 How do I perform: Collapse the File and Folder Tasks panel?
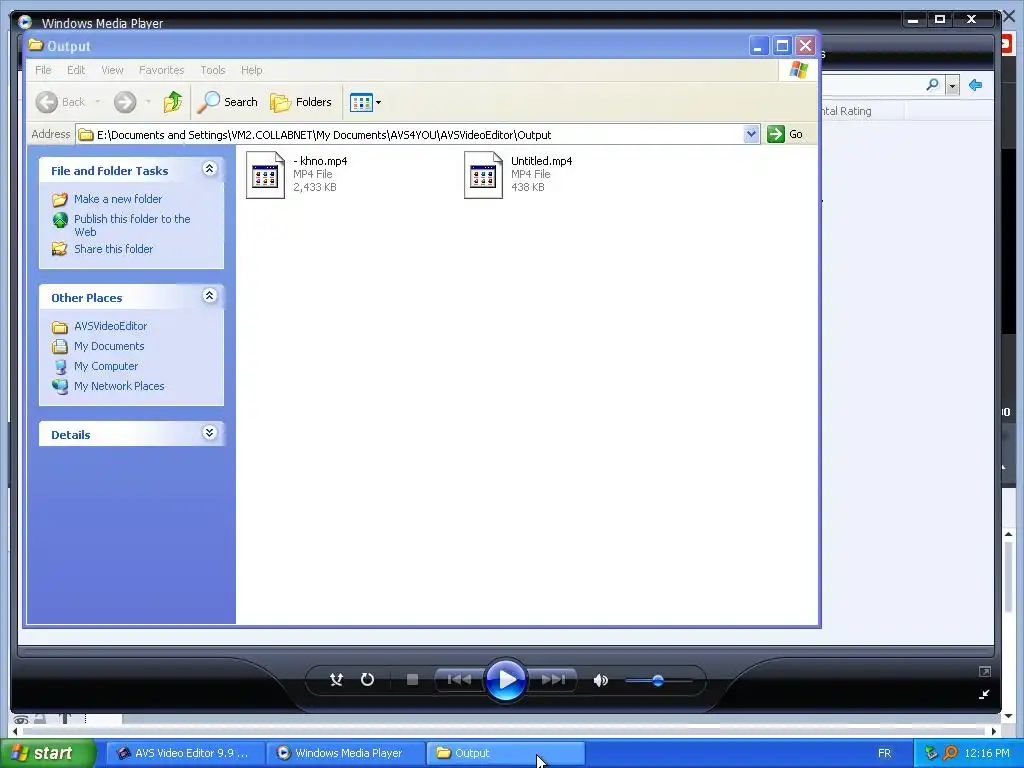point(209,169)
